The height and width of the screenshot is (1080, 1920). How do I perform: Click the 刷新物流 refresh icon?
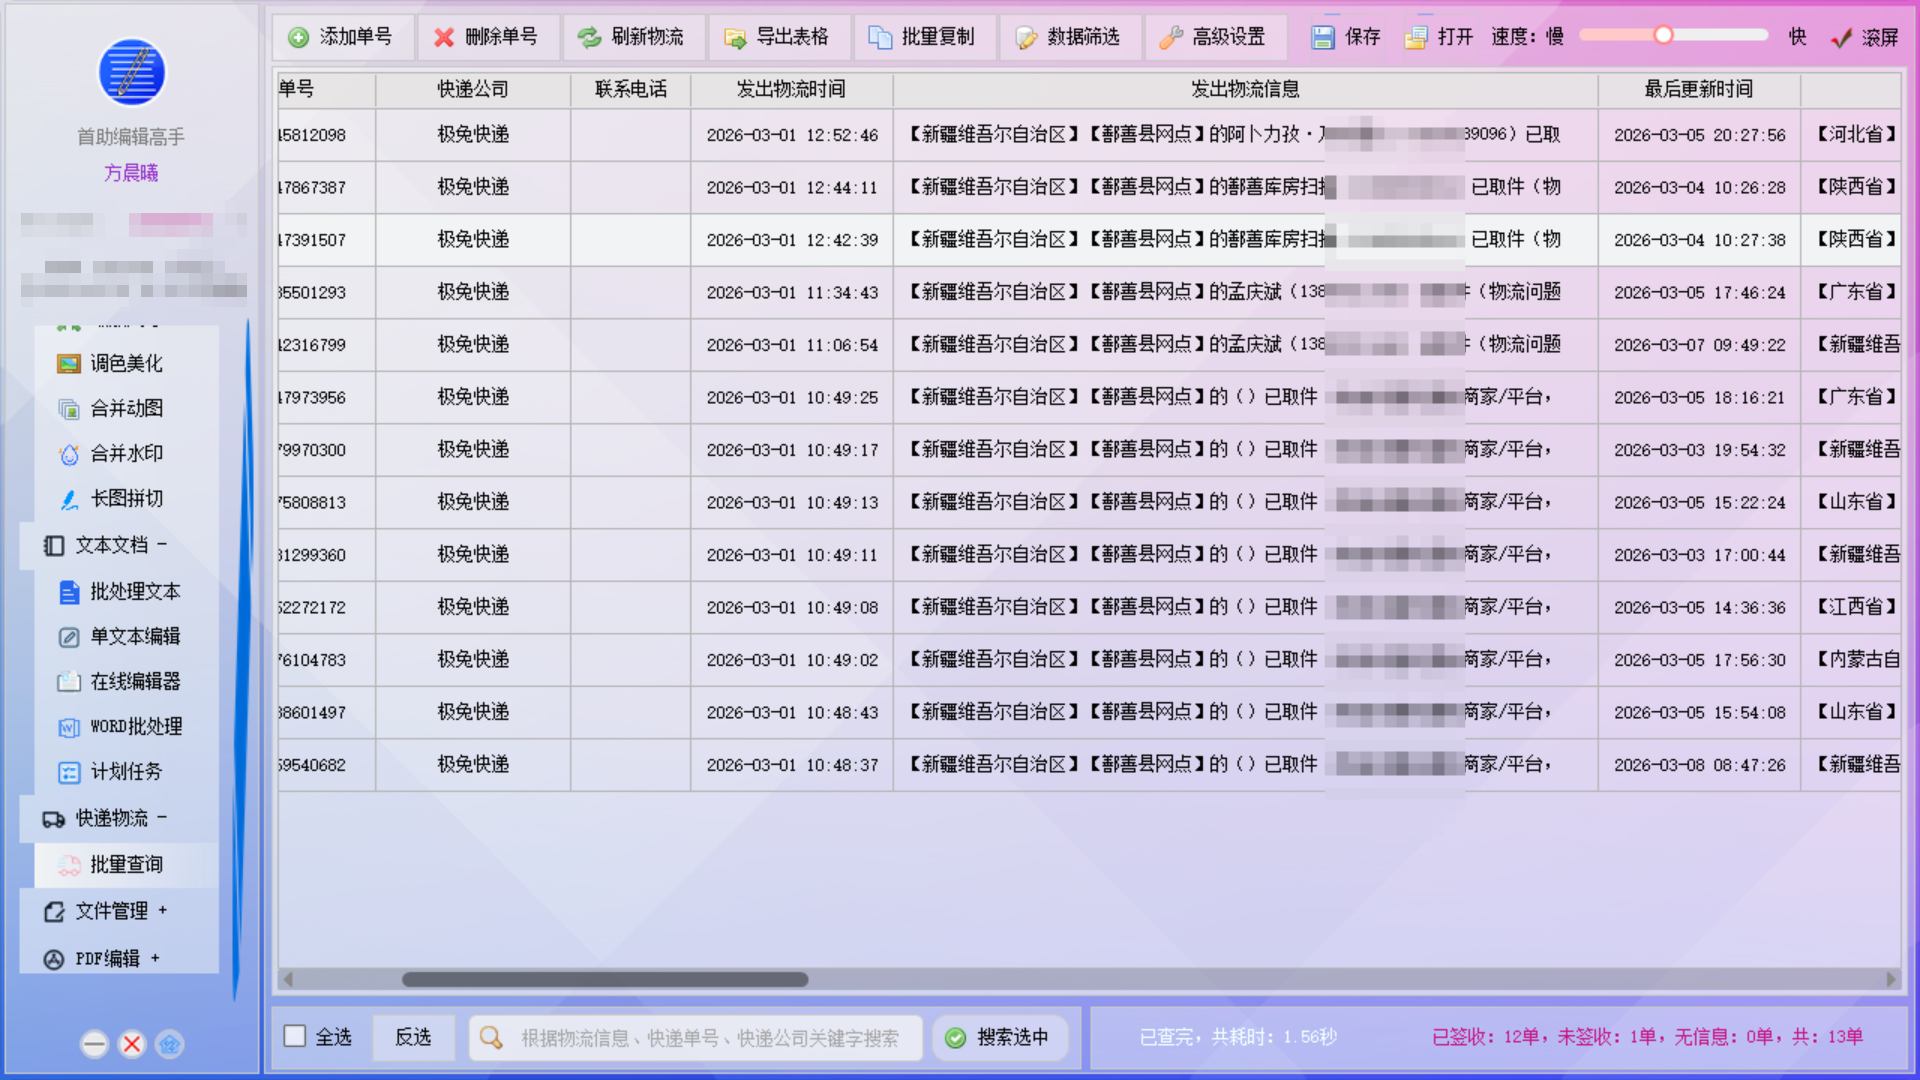coord(590,38)
